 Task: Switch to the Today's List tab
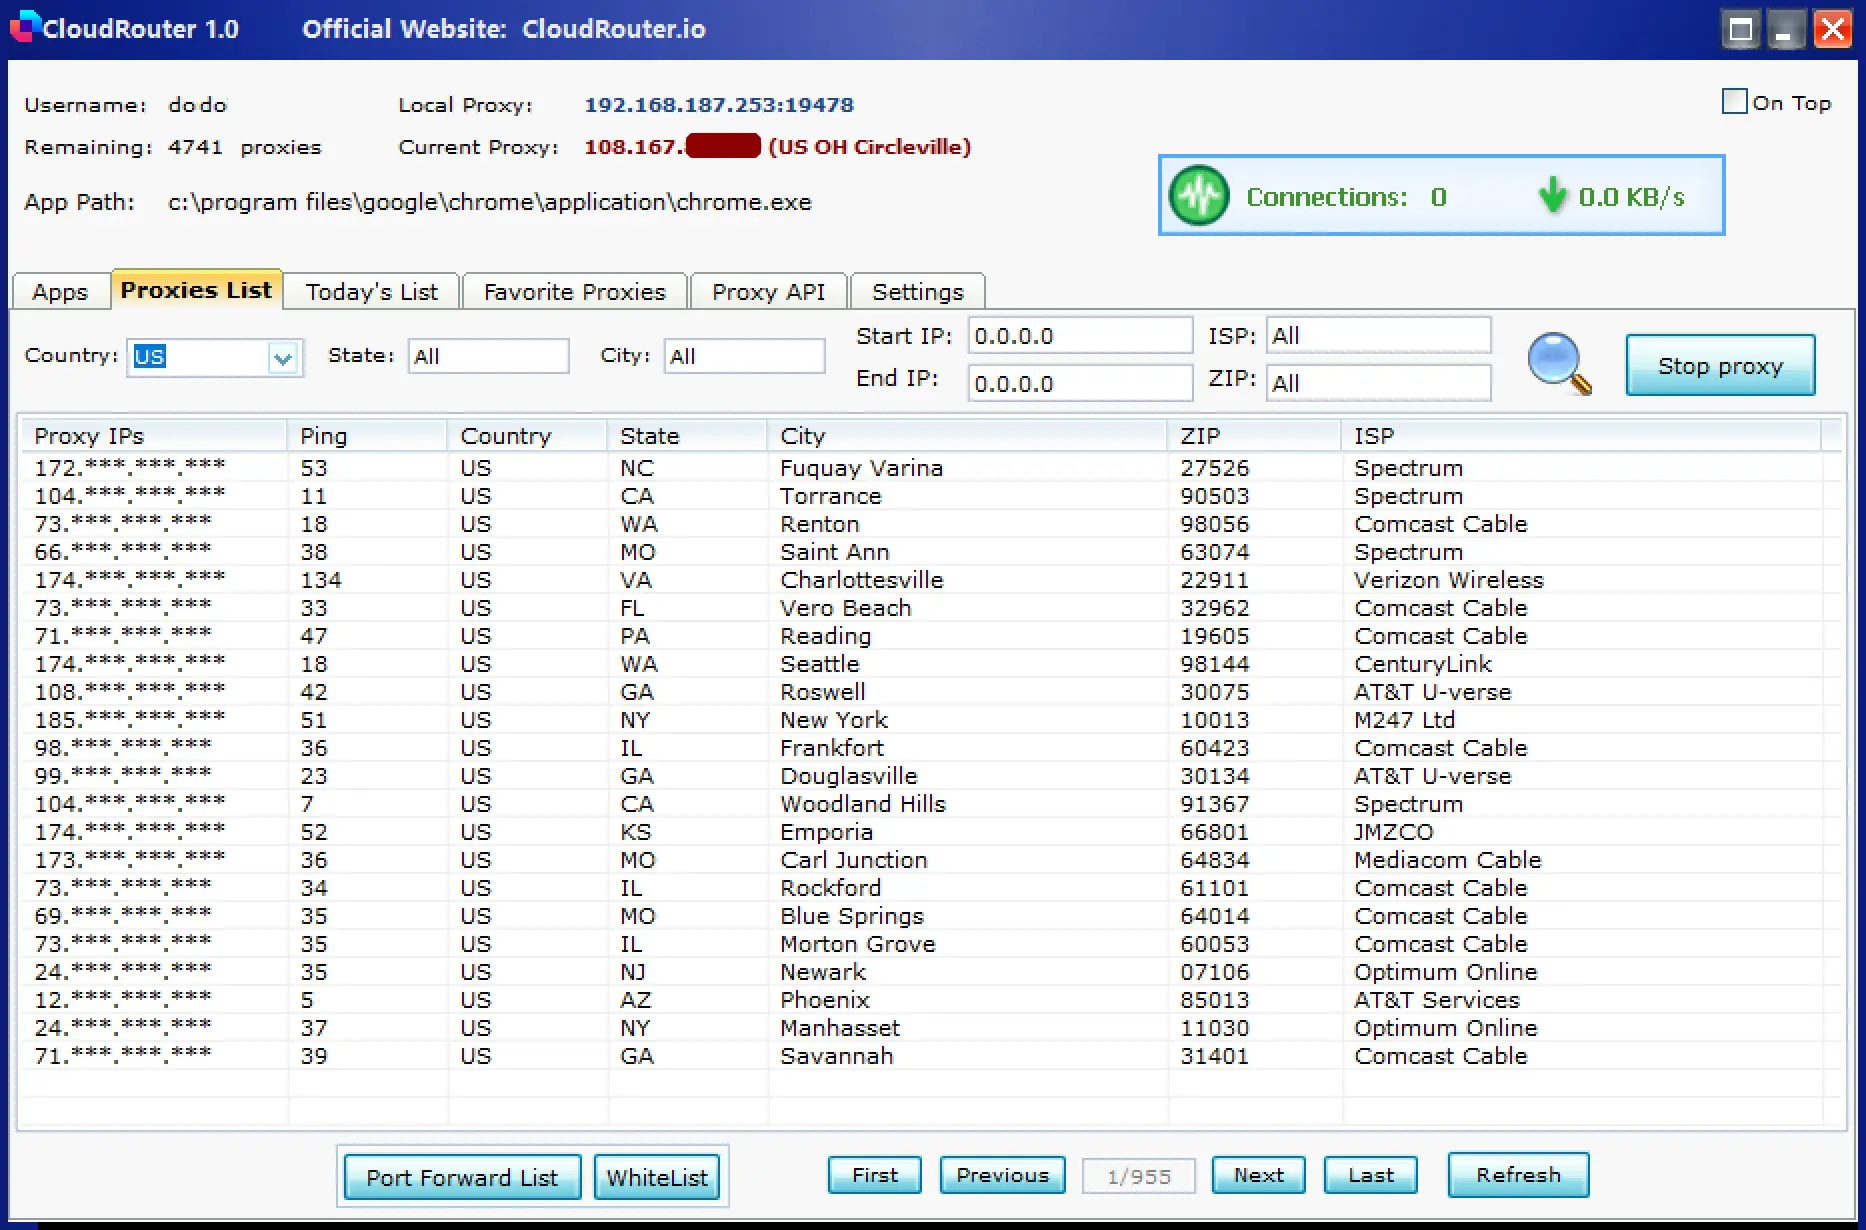tap(371, 292)
